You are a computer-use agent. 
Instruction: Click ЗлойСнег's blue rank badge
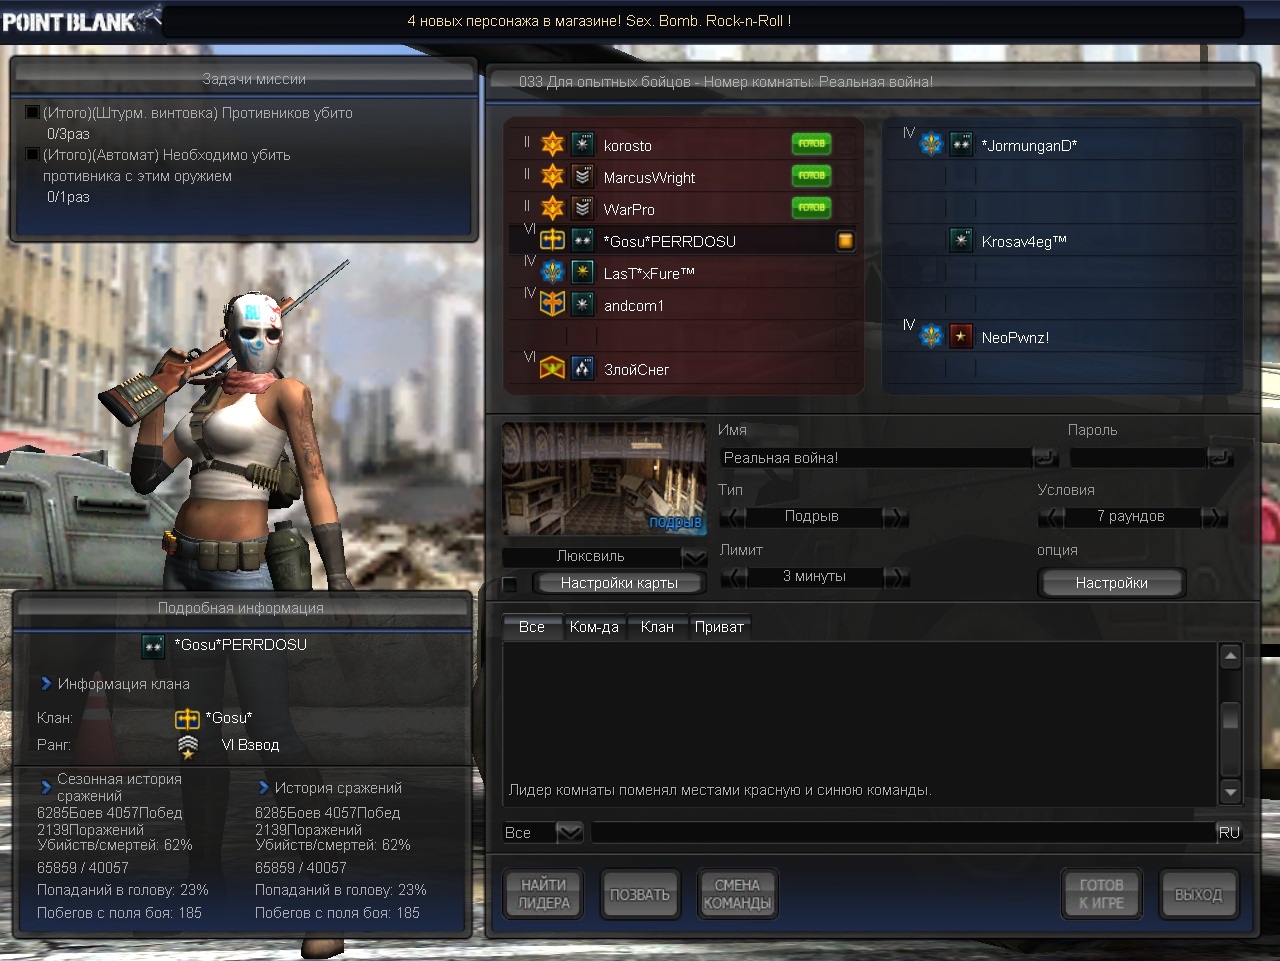coord(583,368)
